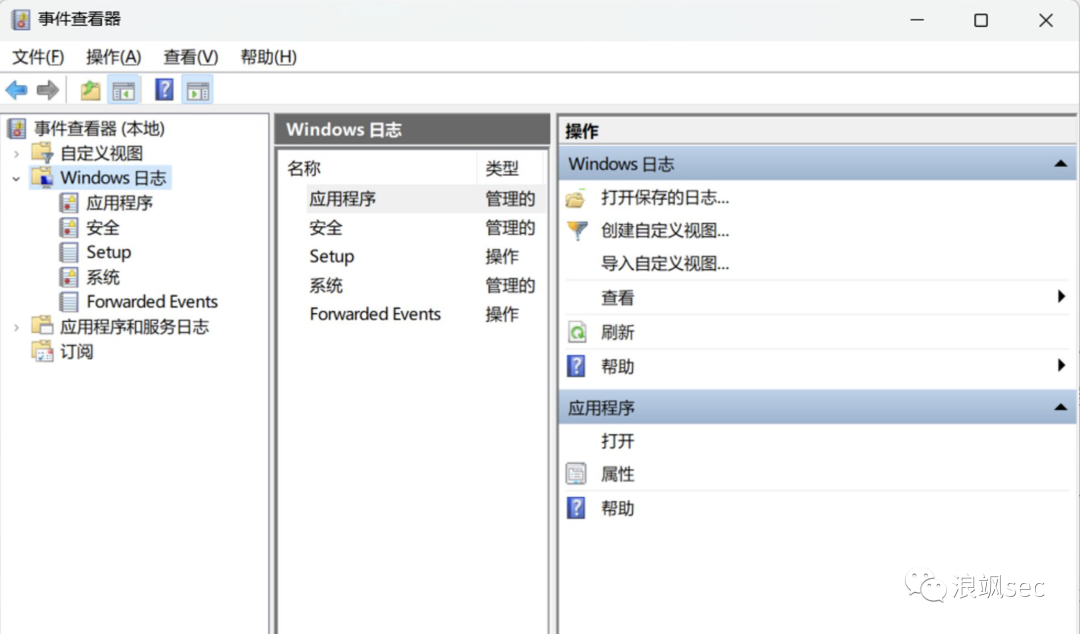Select Forwarded Events row in center list
This screenshot has height=634, width=1080.
click(x=413, y=314)
